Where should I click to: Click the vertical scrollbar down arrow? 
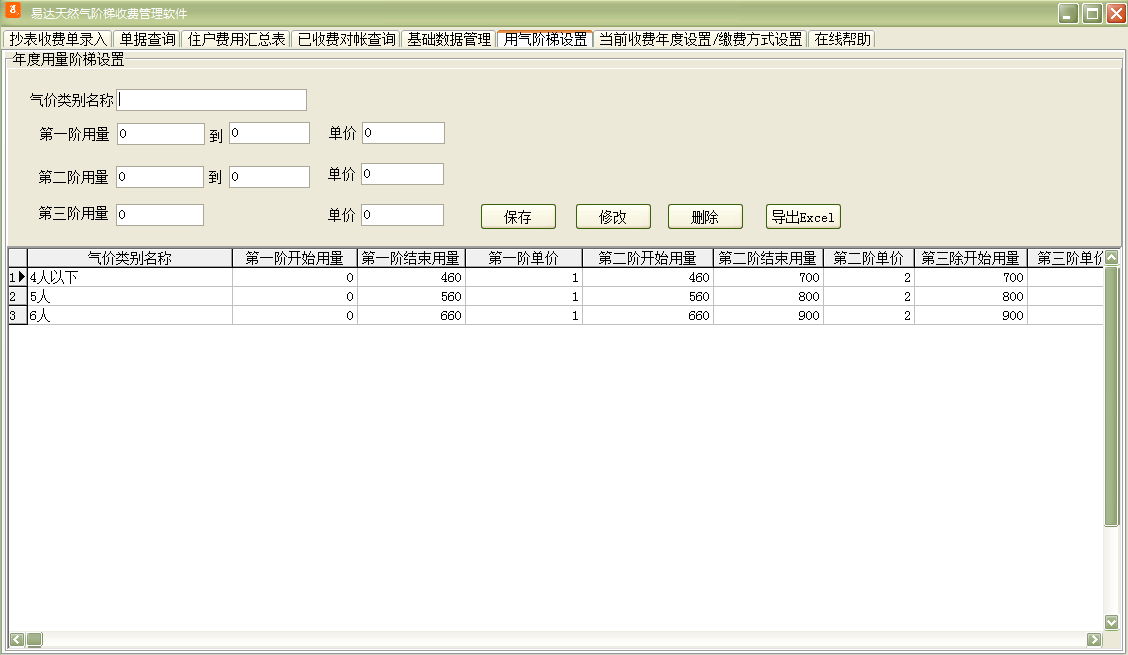(1111, 622)
